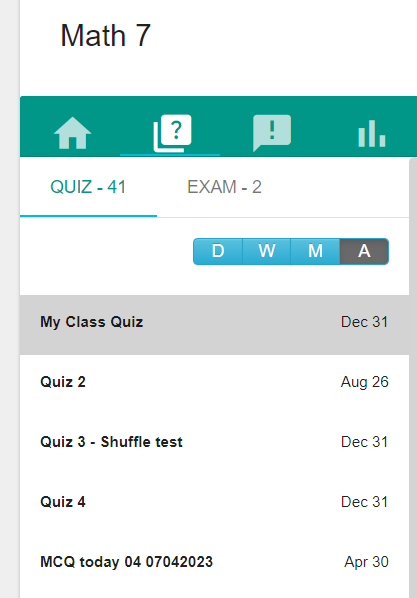
Task: Toggle the M monthly filter
Action: (316, 251)
